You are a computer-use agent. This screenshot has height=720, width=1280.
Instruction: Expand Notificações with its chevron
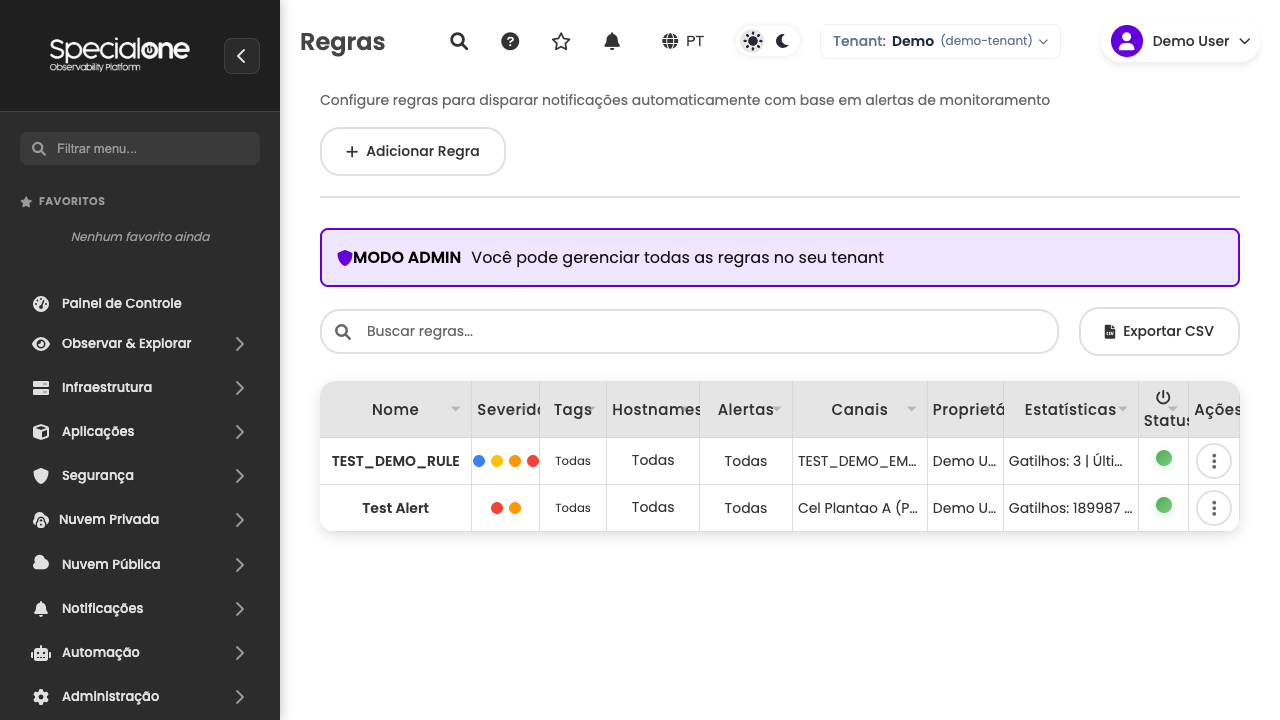(x=240, y=608)
